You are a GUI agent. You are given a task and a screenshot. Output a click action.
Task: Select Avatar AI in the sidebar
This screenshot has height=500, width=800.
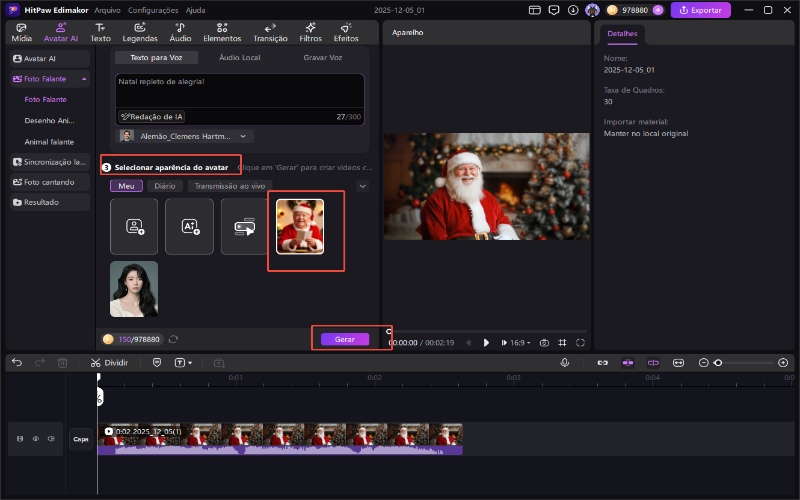tap(50, 59)
